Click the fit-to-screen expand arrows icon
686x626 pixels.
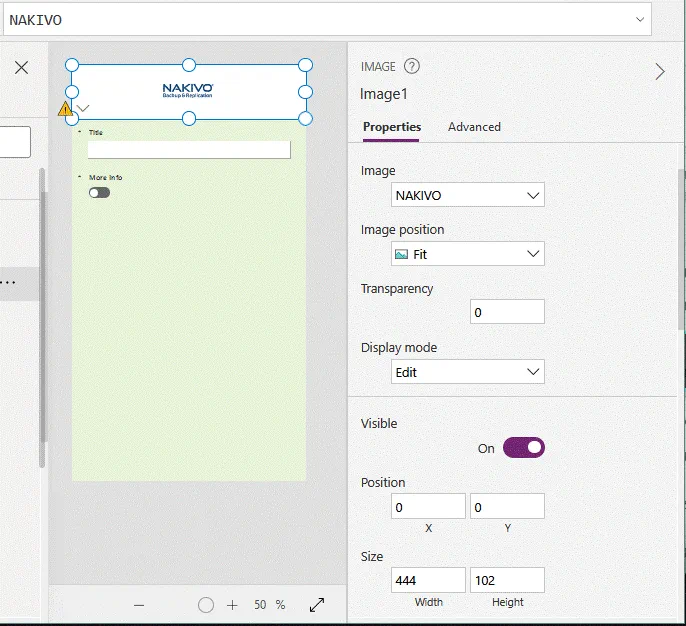[x=317, y=605]
